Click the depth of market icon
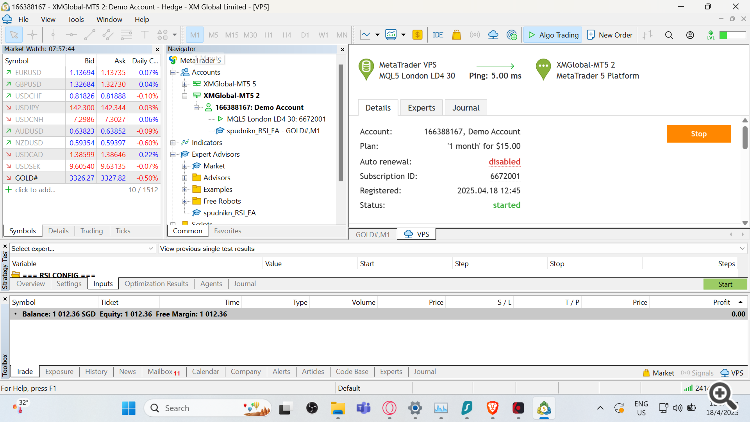750x422 pixels. click(648, 35)
